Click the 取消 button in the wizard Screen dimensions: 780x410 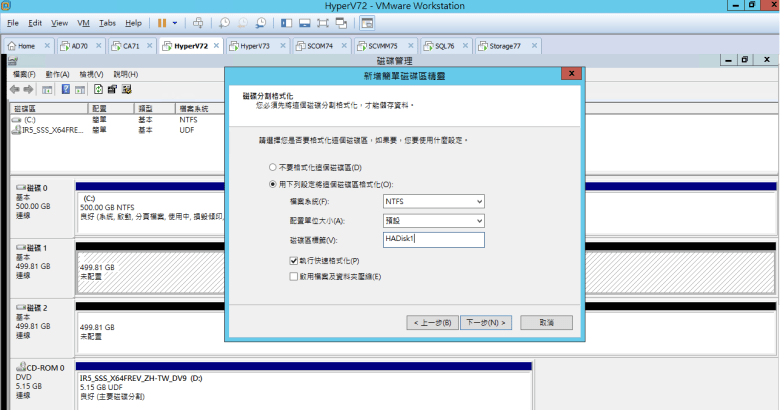point(546,322)
